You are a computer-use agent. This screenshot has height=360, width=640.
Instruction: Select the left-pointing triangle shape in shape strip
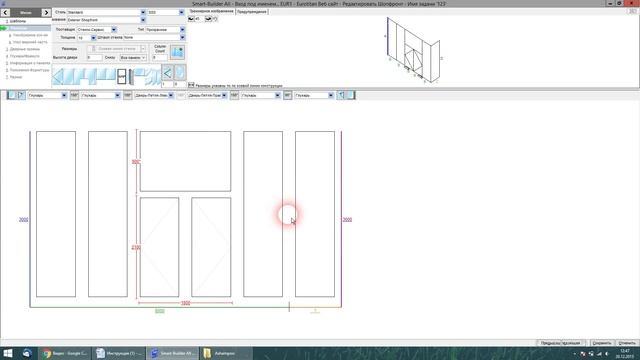pos(58,77)
